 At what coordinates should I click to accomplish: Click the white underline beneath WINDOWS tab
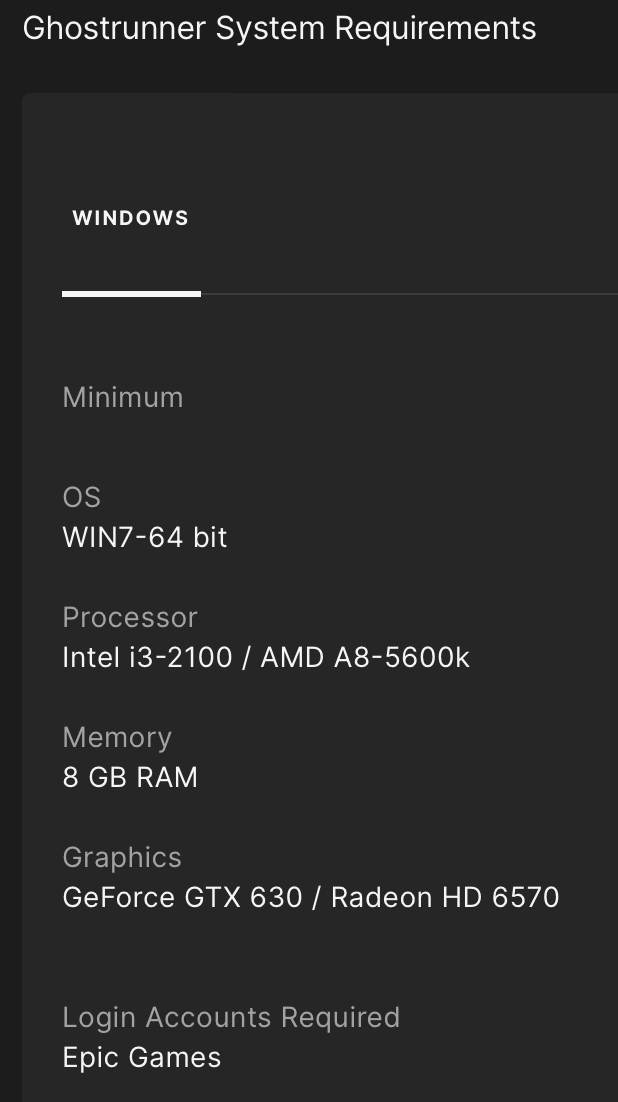click(131, 294)
